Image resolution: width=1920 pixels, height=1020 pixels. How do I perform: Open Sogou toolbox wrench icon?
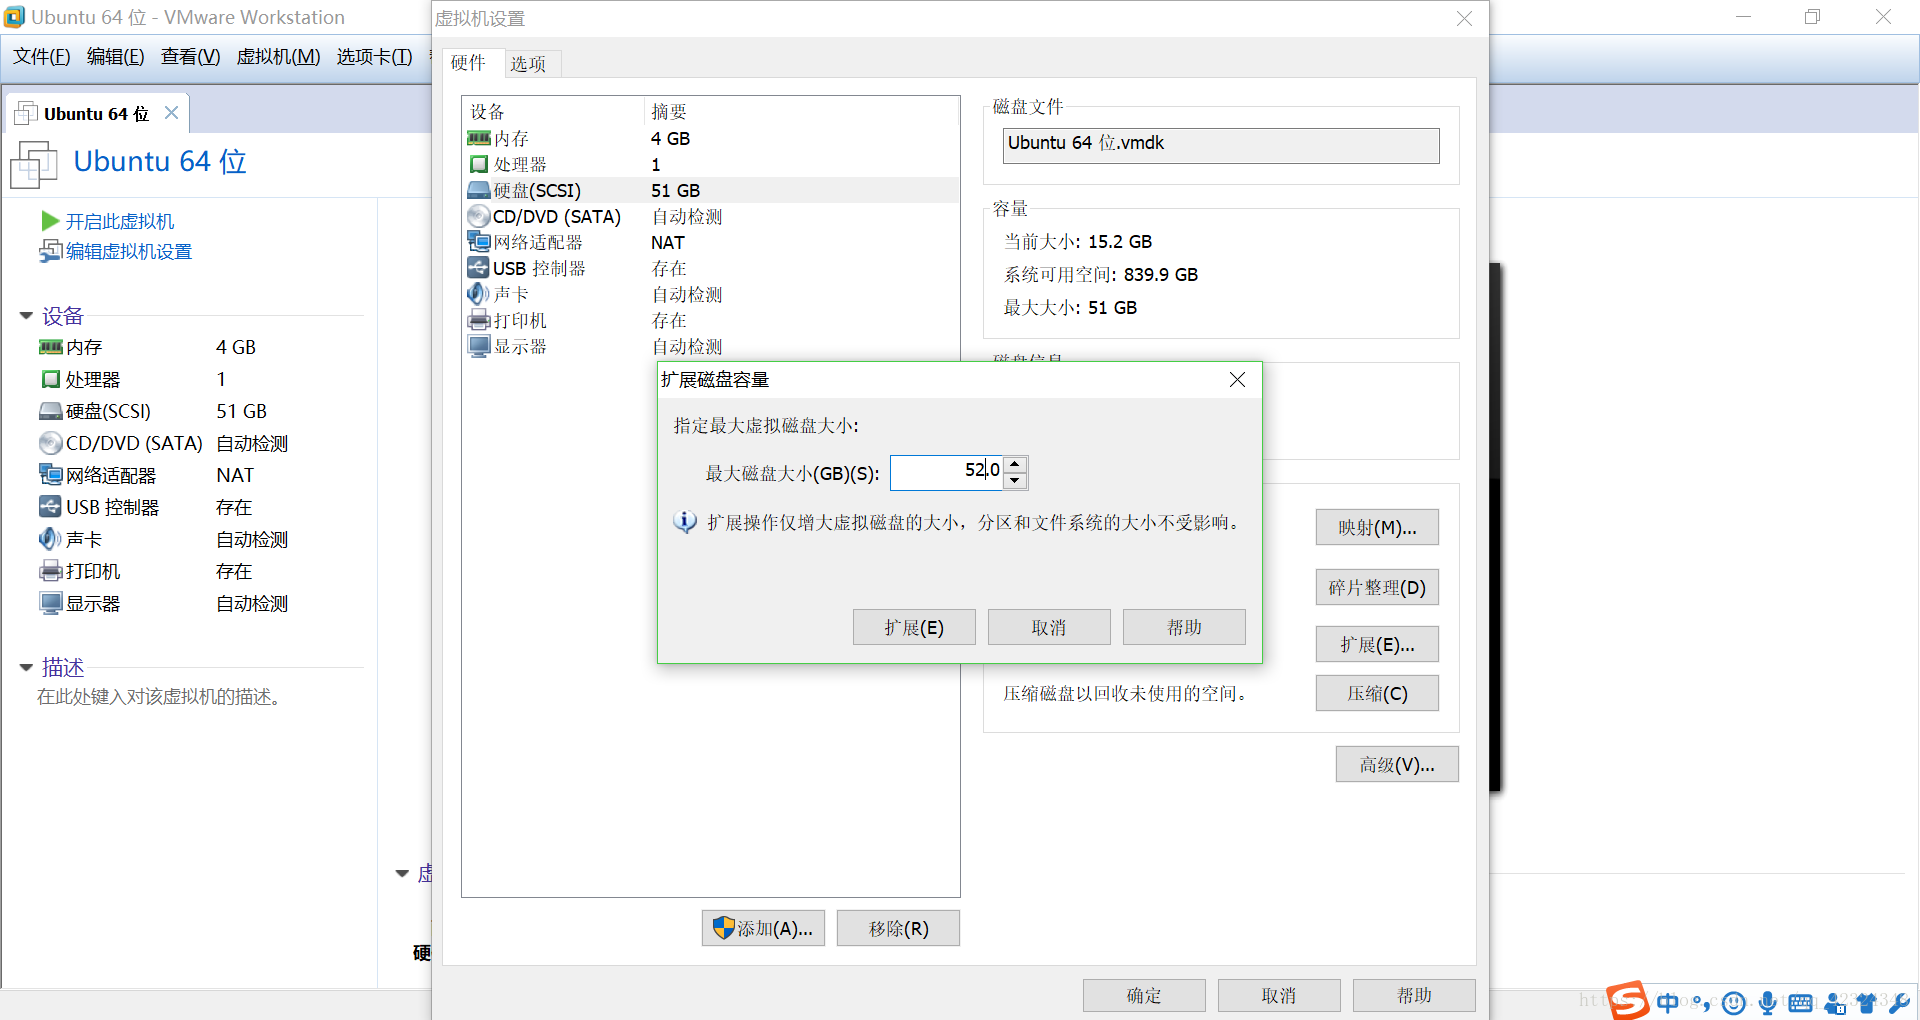click(x=1899, y=1002)
